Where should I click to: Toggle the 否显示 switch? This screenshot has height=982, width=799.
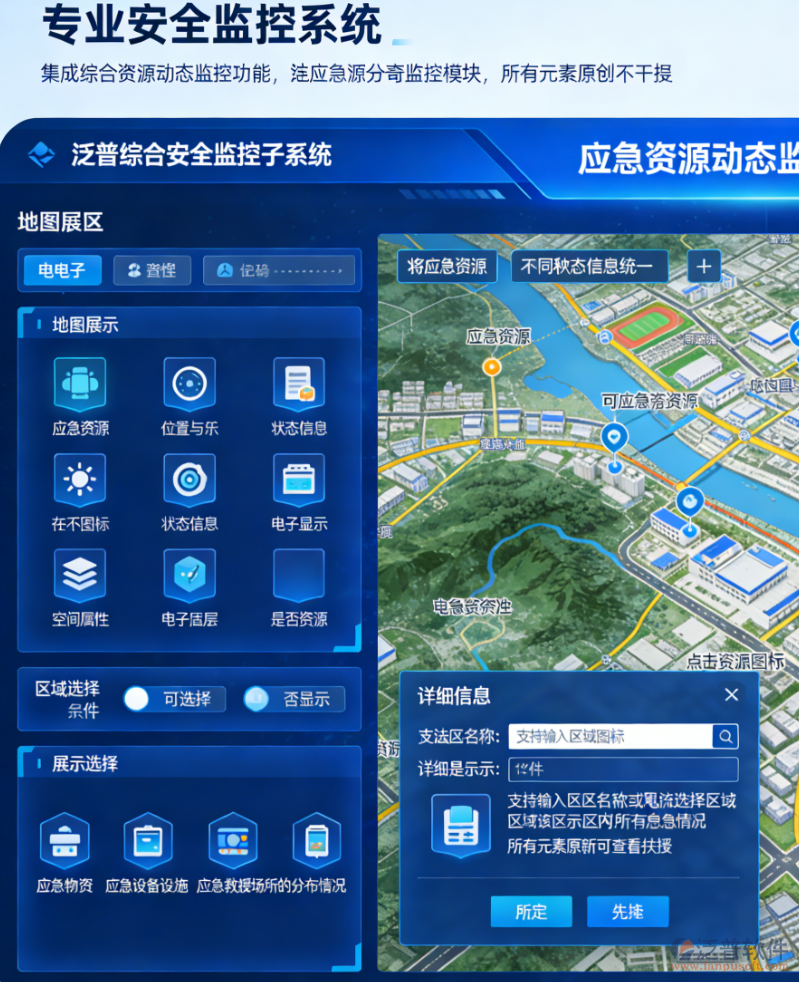294,699
